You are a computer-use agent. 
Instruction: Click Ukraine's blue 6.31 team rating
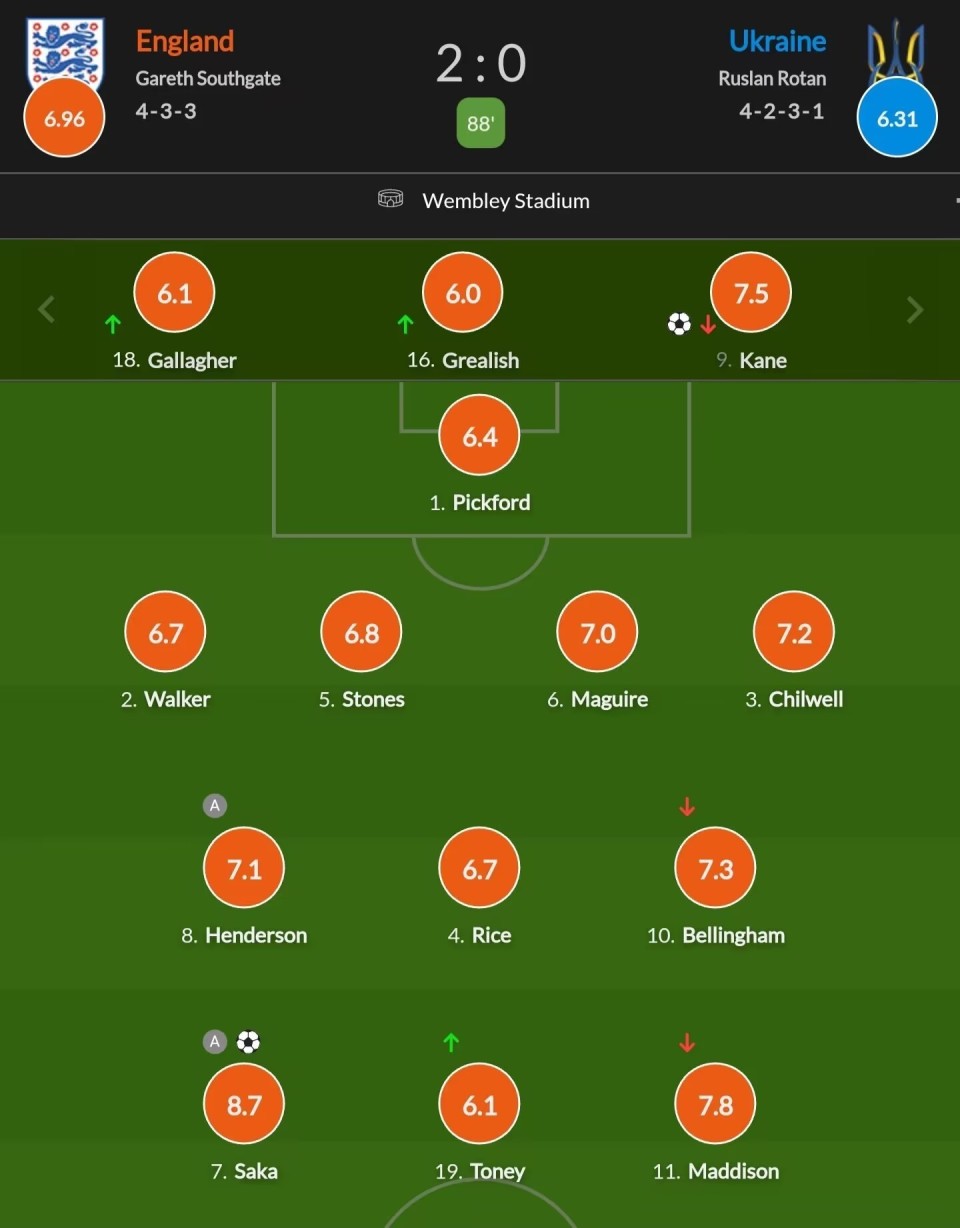click(x=897, y=118)
